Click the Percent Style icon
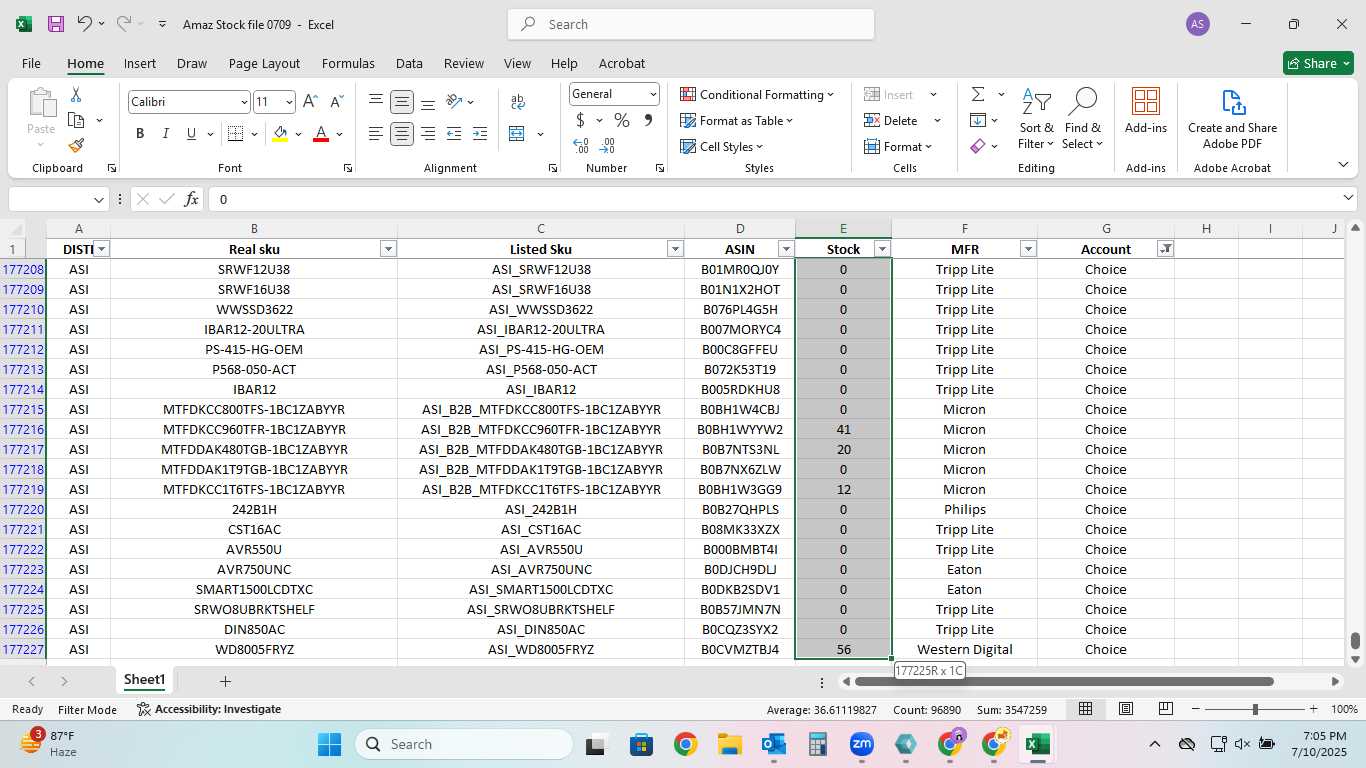This screenshot has width=1366, height=768. click(x=622, y=121)
